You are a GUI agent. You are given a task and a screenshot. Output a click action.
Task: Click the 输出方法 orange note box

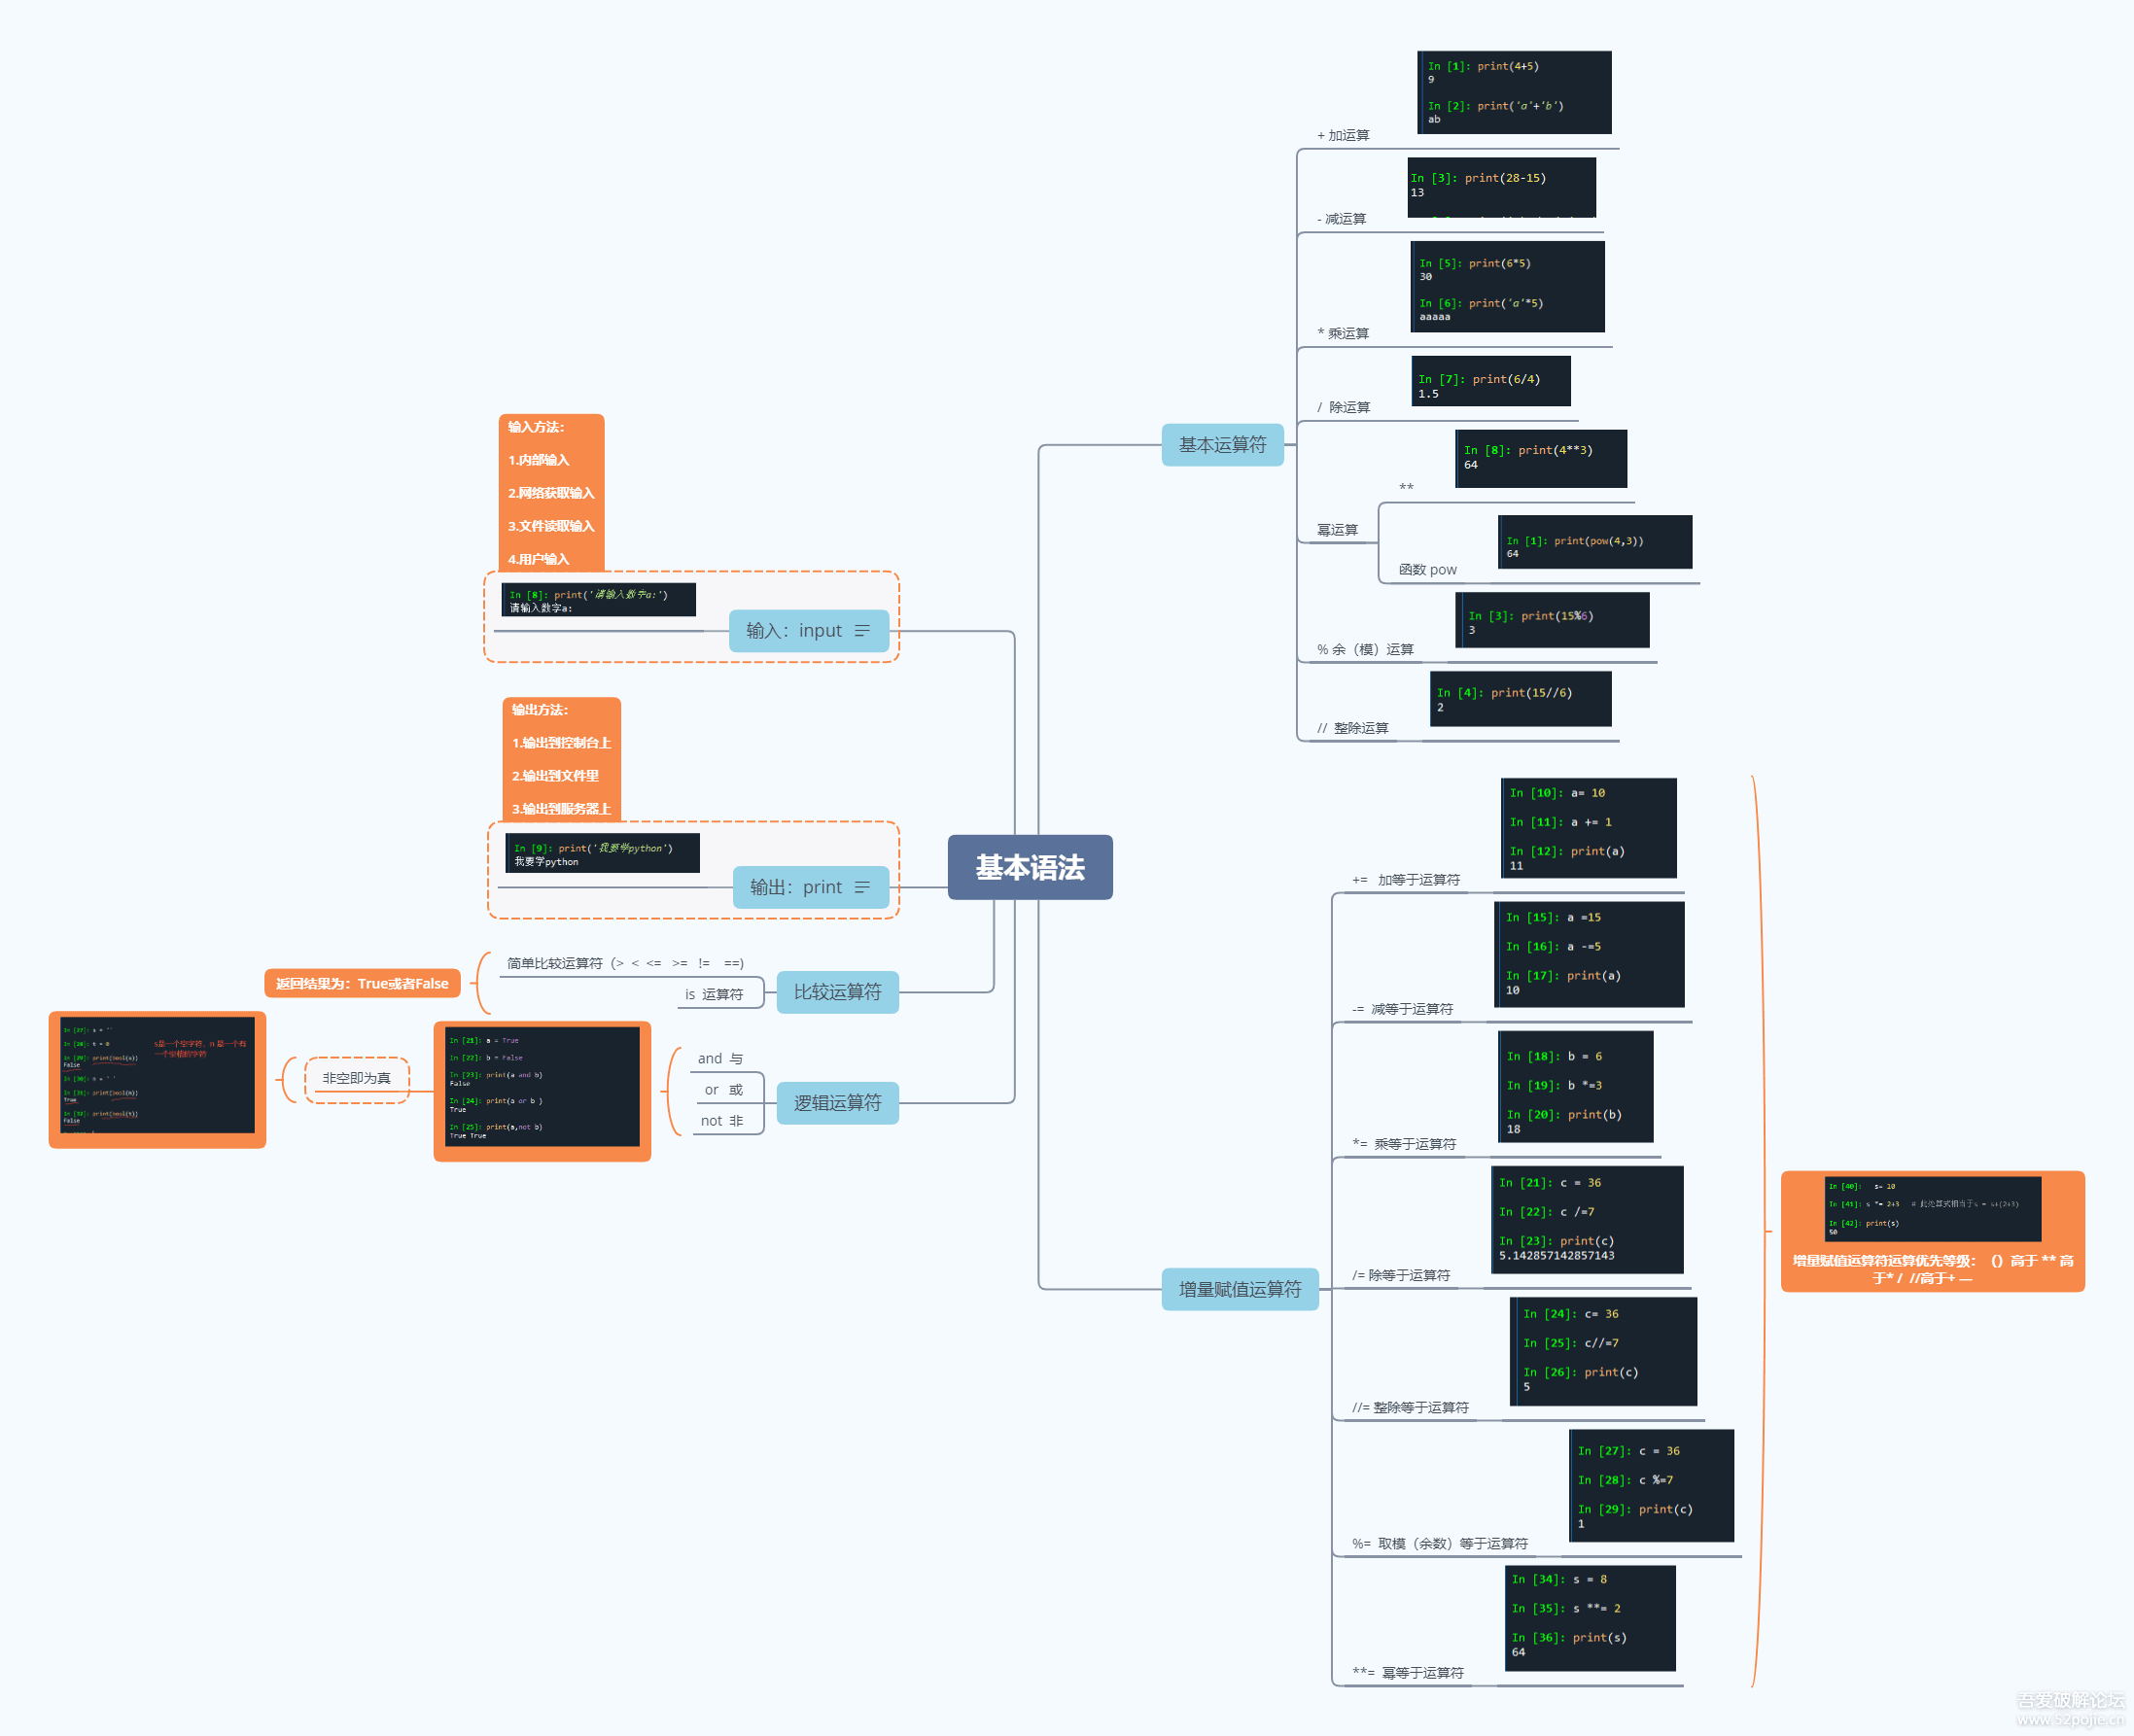point(561,758)
